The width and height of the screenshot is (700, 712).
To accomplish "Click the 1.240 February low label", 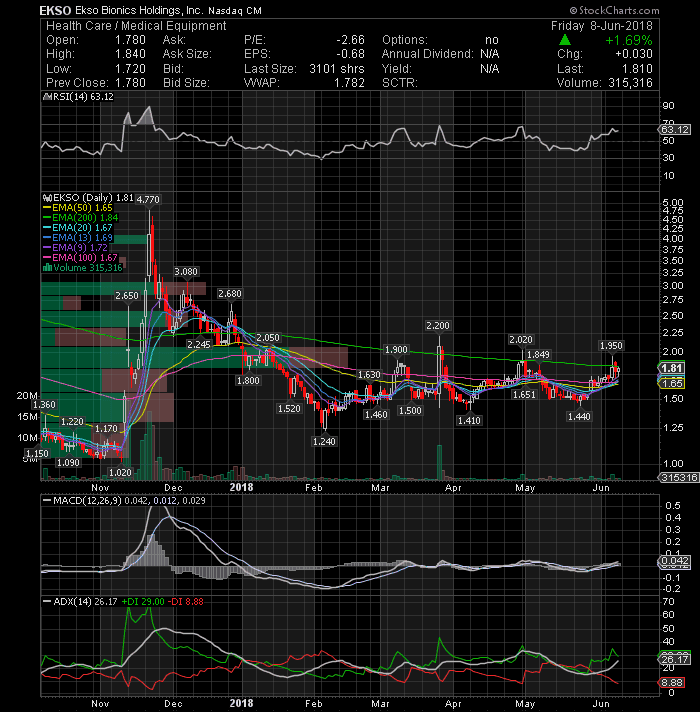I will click(x=324, y=441).
